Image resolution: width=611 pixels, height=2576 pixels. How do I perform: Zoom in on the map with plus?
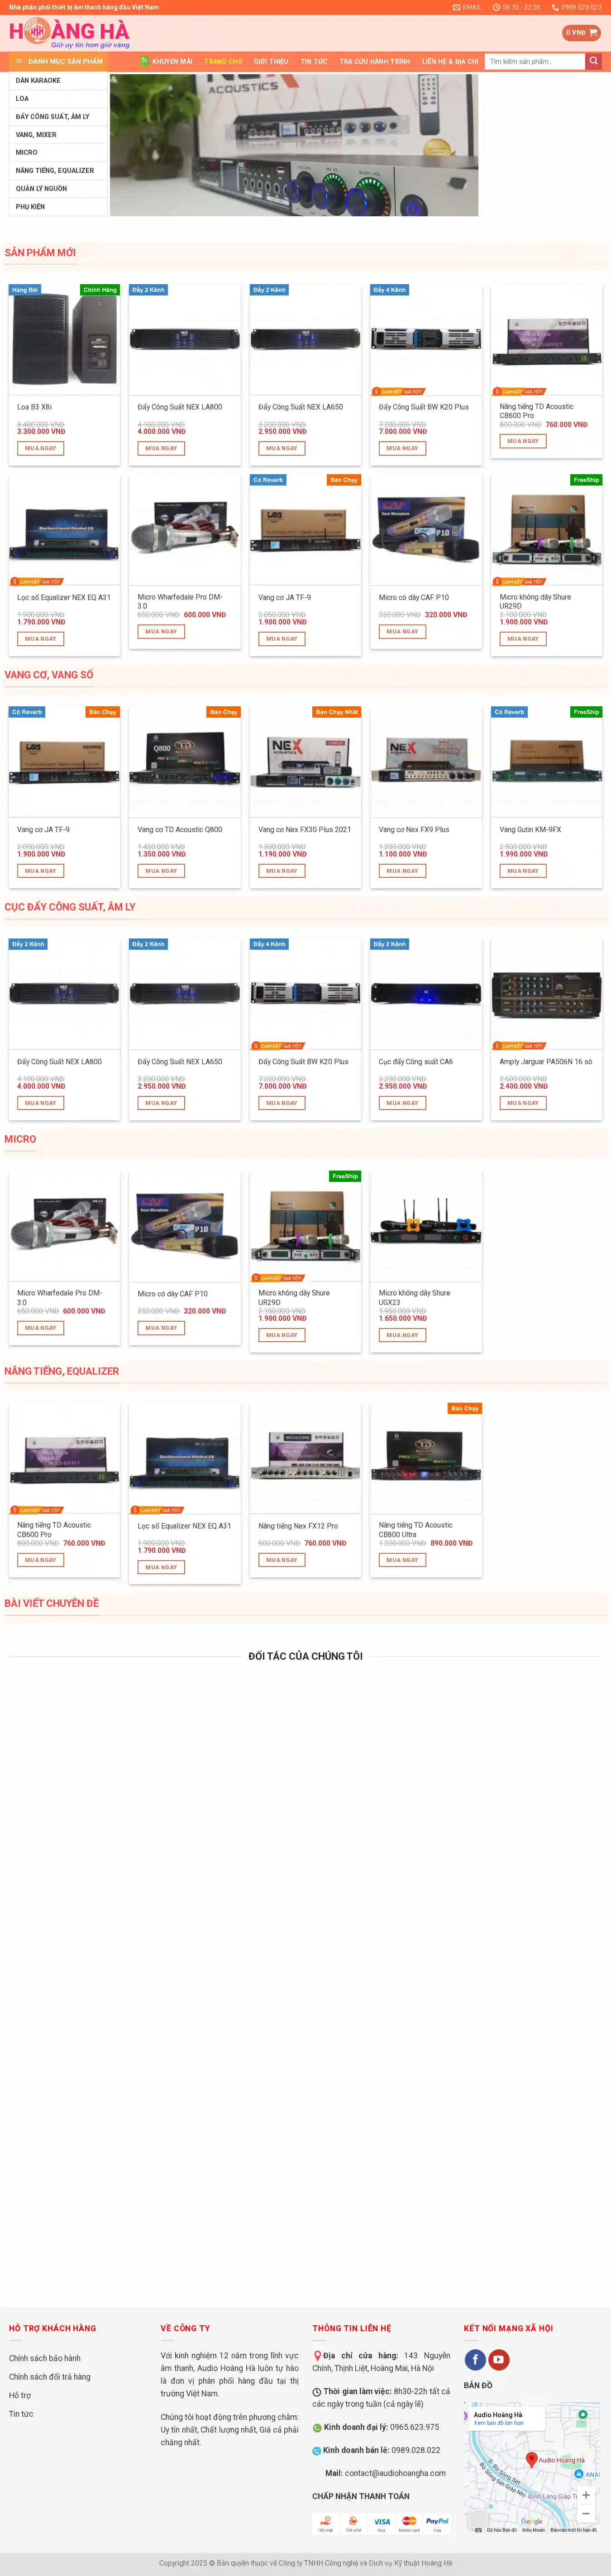pos(586,2495)
